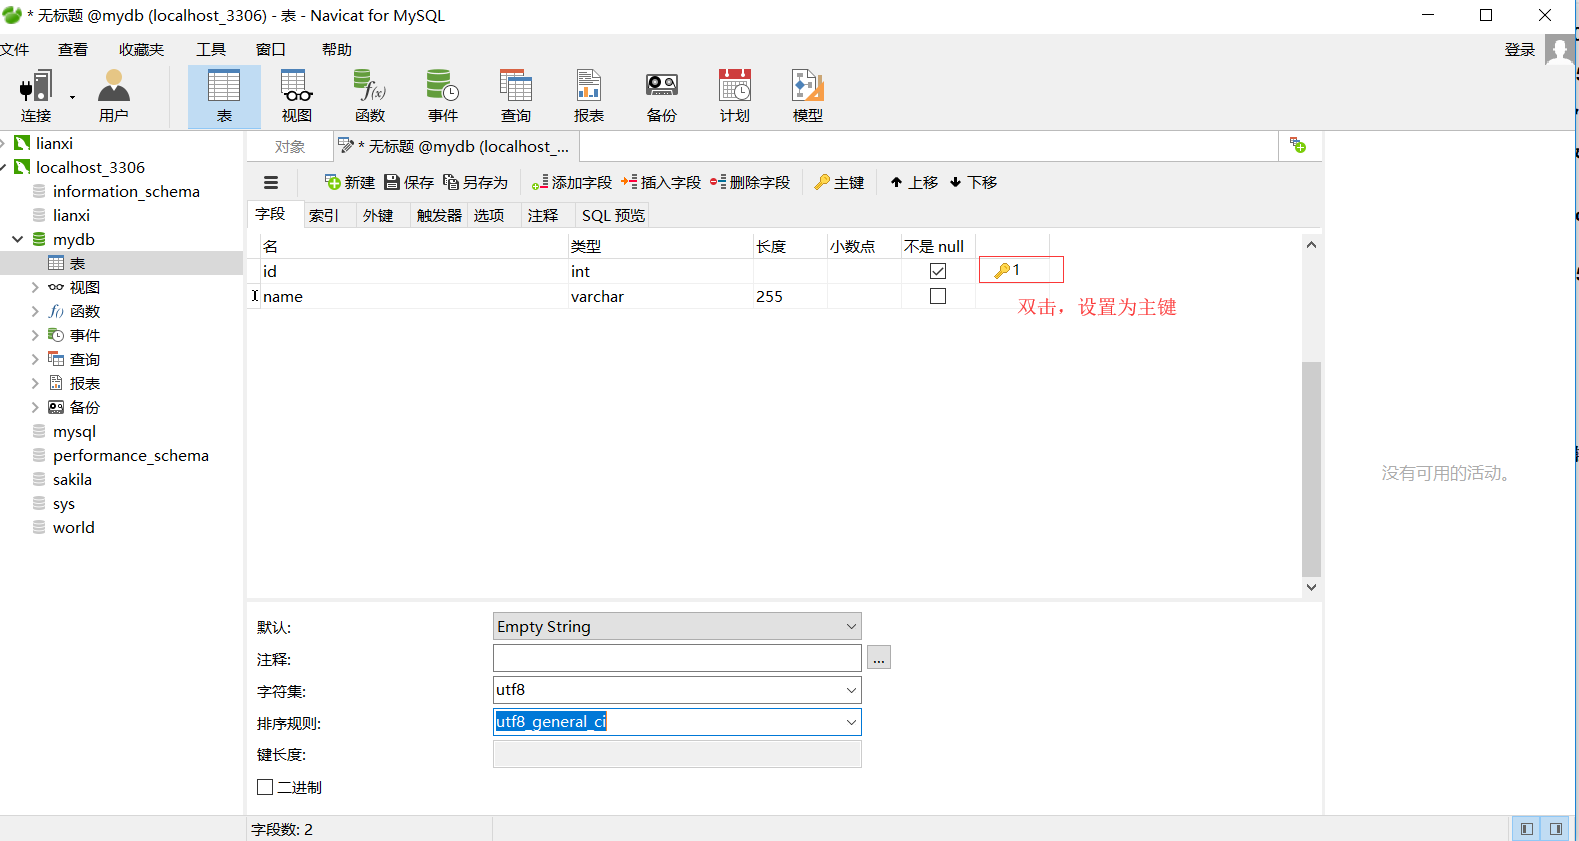This screenshot has width=1579, height=841.
Task: Select the Table (表) toolbar icon
Action: [224, 97]
